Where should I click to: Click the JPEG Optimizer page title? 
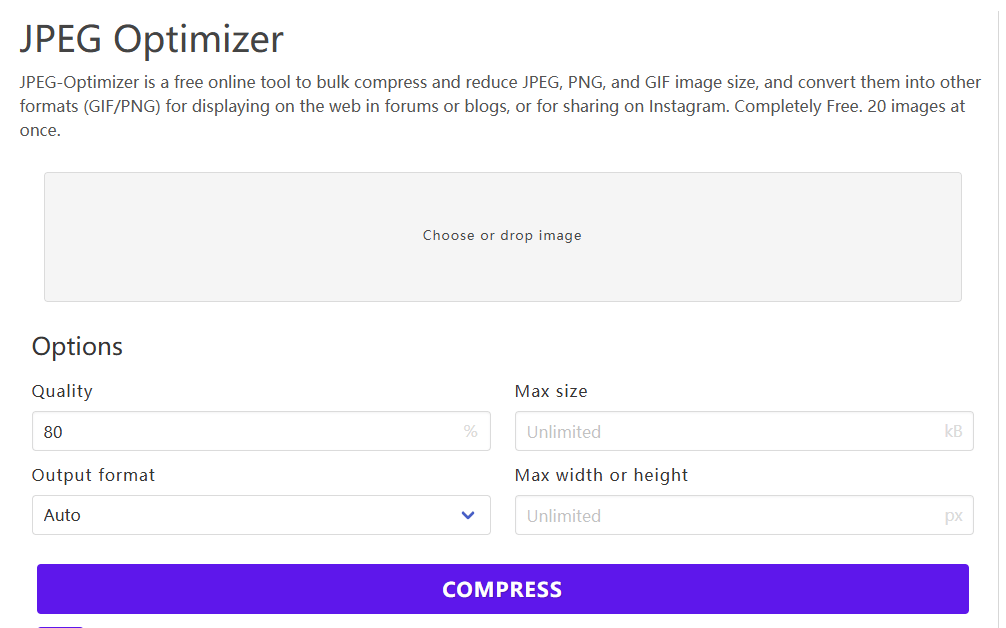152,40
